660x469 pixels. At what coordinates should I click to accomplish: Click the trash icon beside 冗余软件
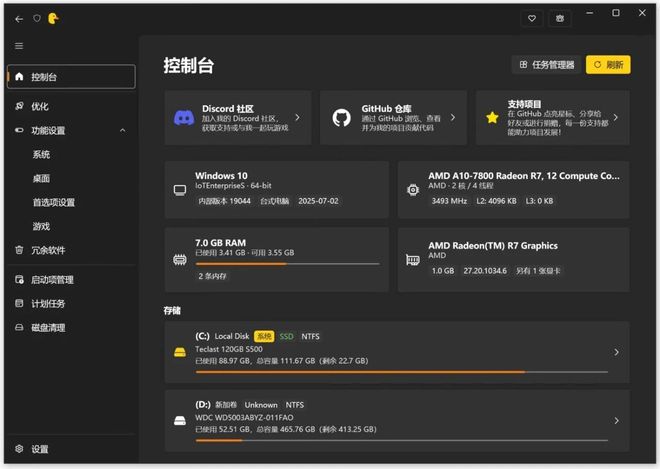19,250
